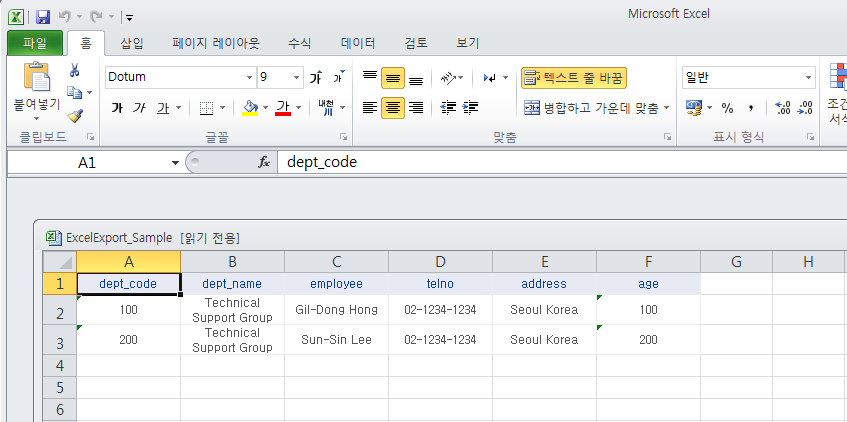The height and width of the screenshot is (422, 847).
Task: Select the Gil-Dong Hong cell
Action: click(337, 310)
